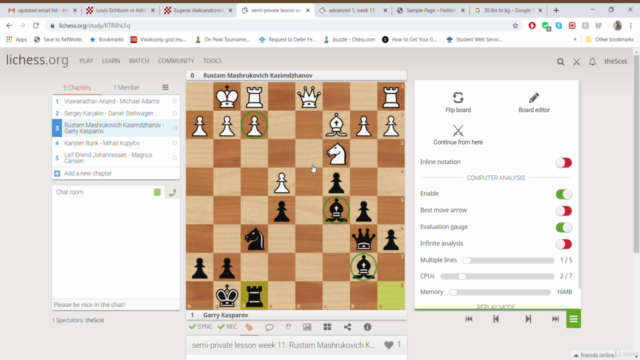The height and width of the screenshot is (360, 640).
Task: Click the crossed swords challenge icon in header
Action: [x=576, y=62]
